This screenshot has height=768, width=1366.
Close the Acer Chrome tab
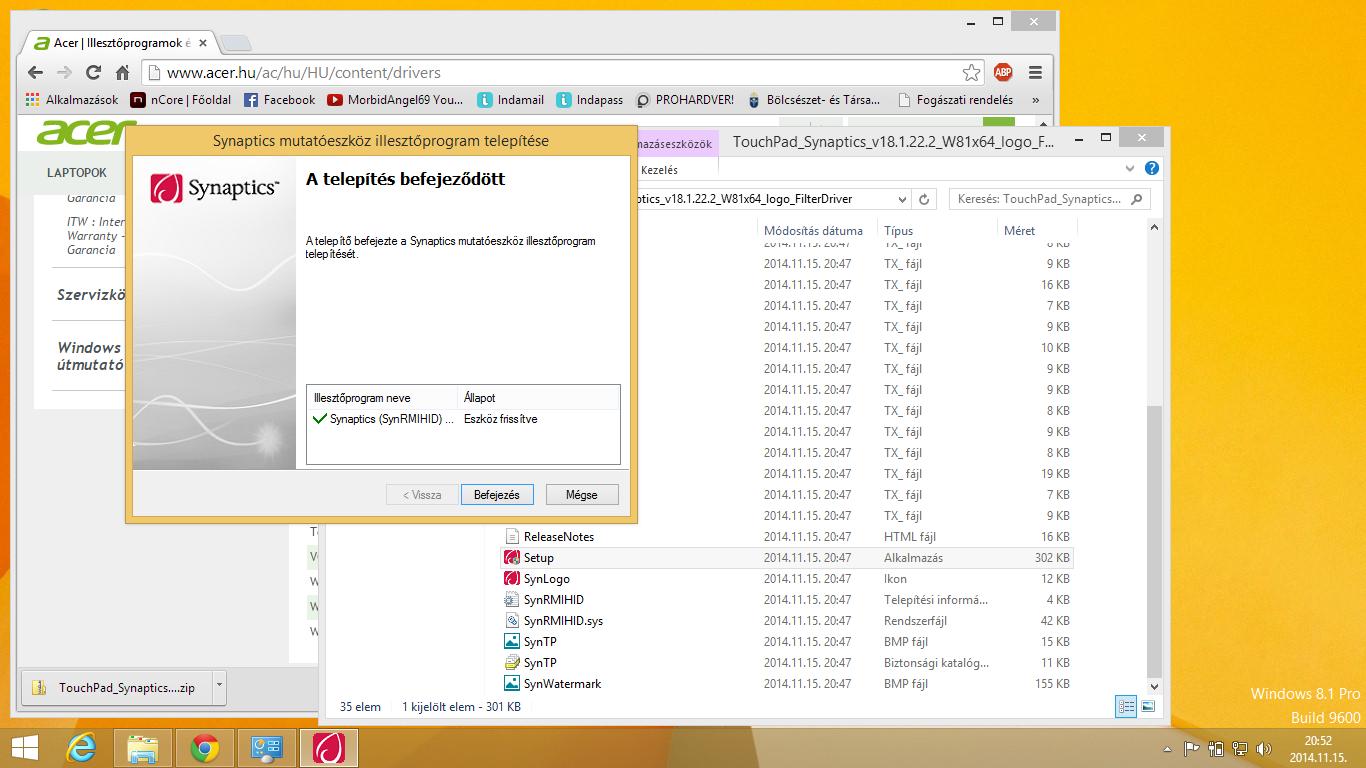204,43
